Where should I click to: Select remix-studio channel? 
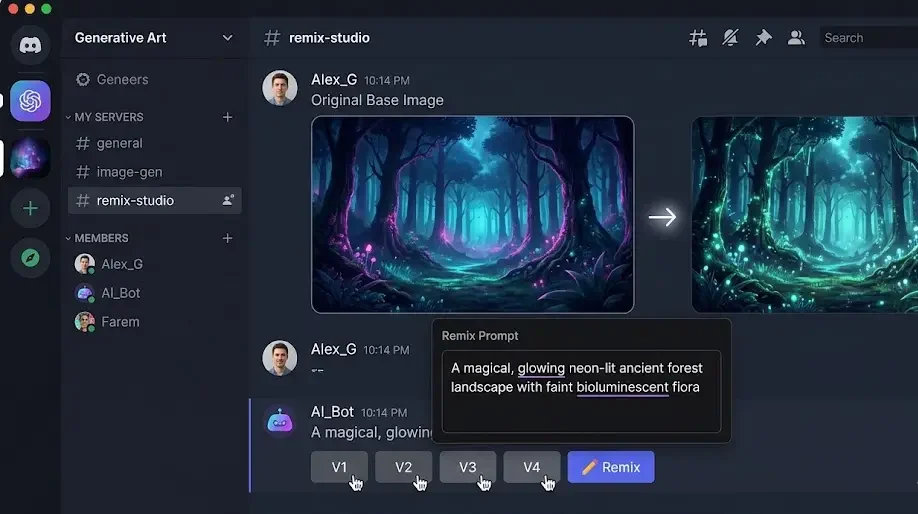pos(155,201)
